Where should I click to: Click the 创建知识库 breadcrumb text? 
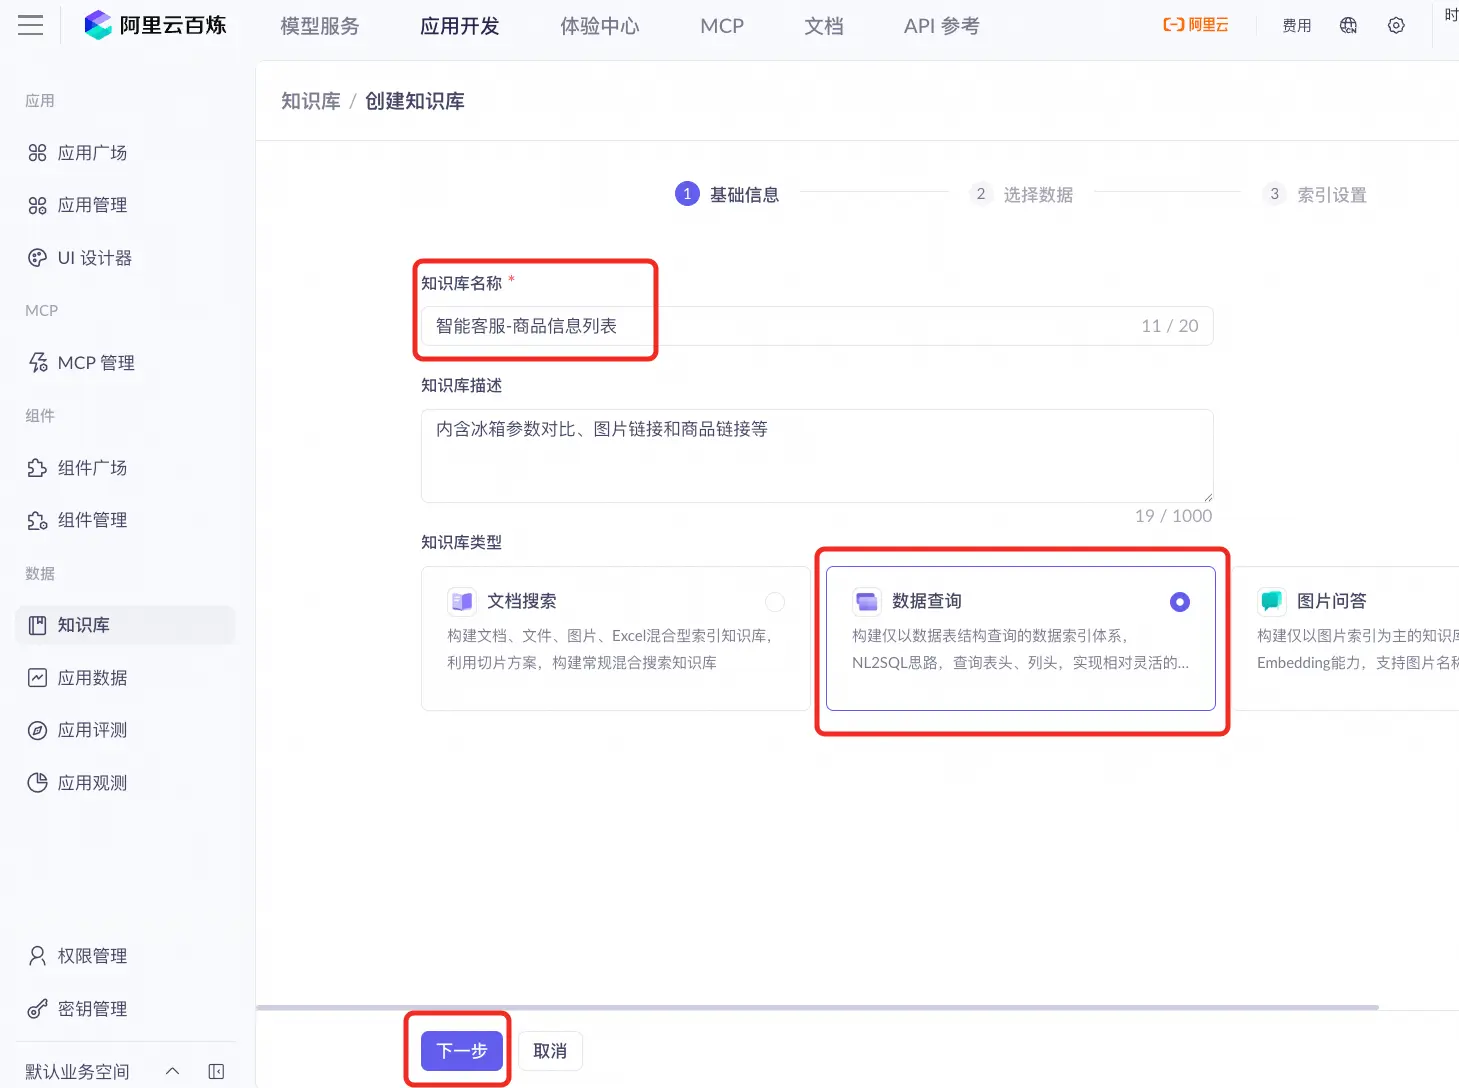click(415, 101)
